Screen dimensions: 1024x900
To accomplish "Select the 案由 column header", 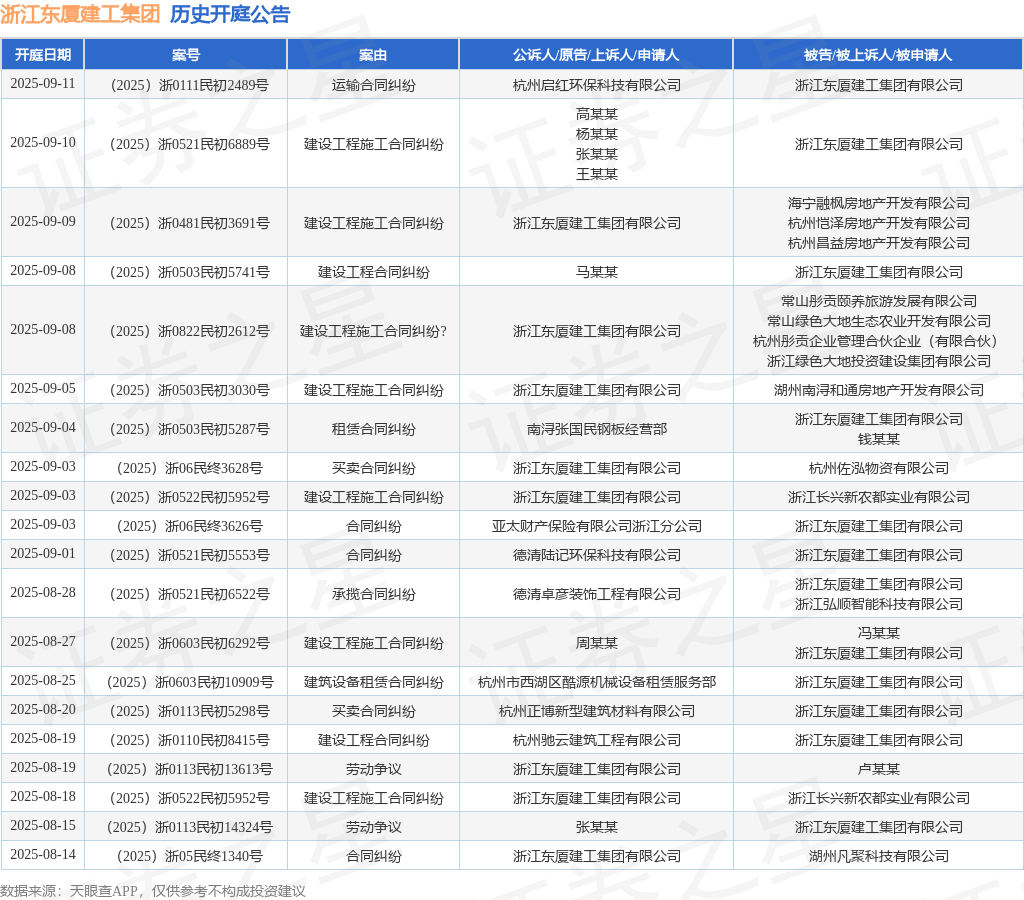I will coord(373,55).
